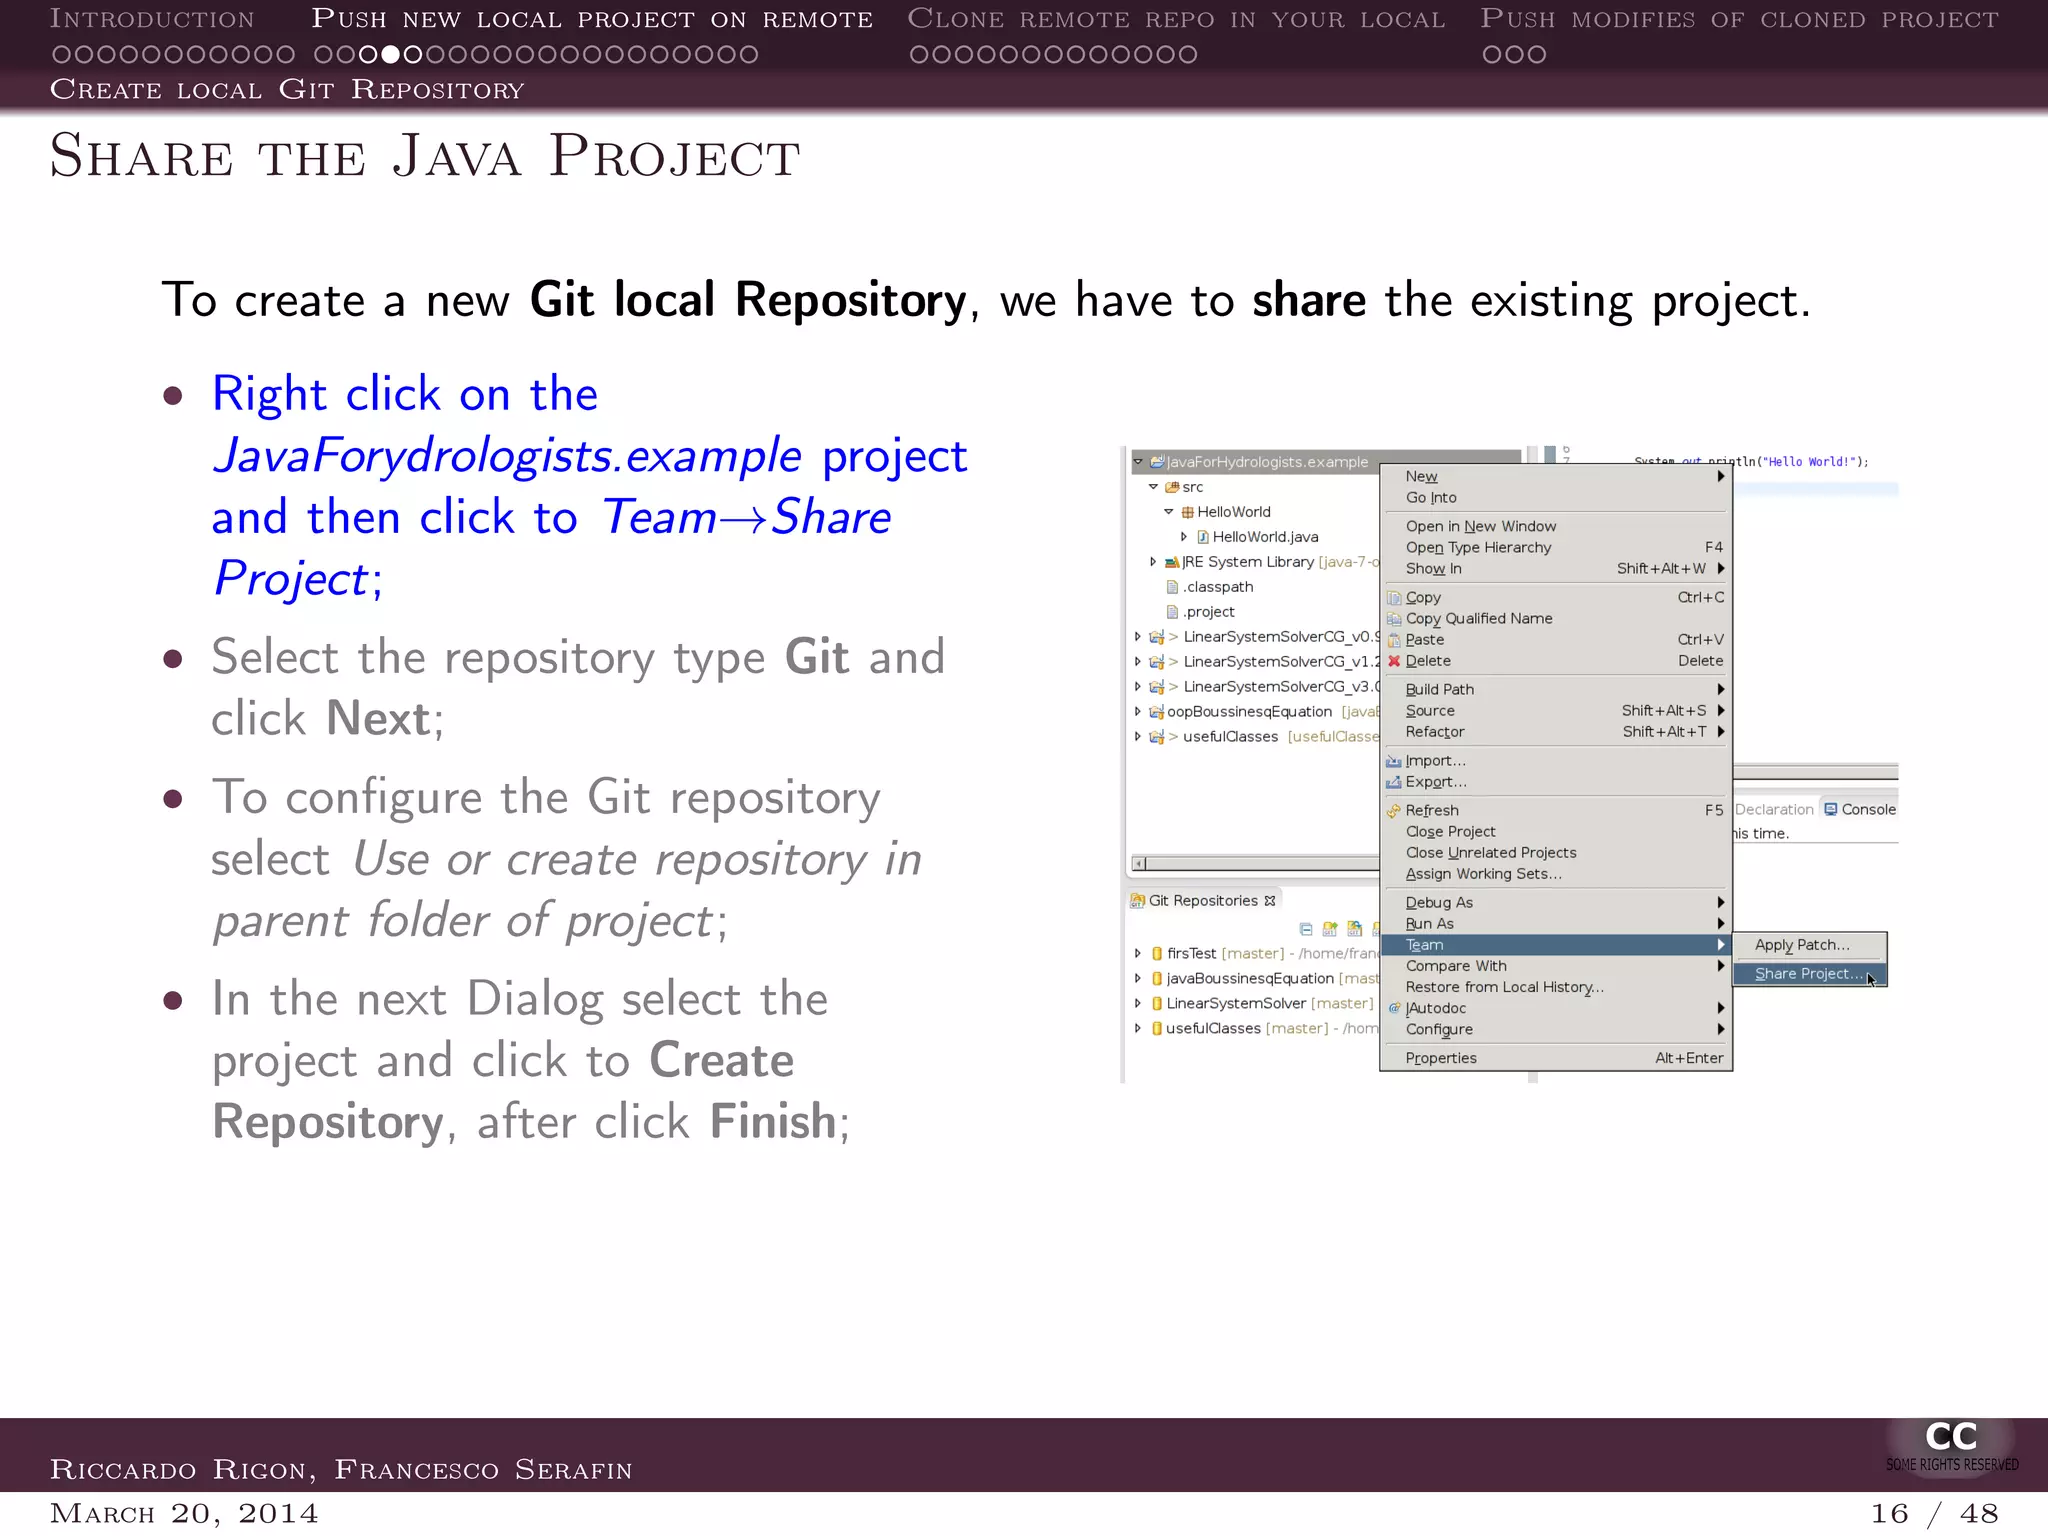Select Export... from context menu

click(x=1556, y=782)
